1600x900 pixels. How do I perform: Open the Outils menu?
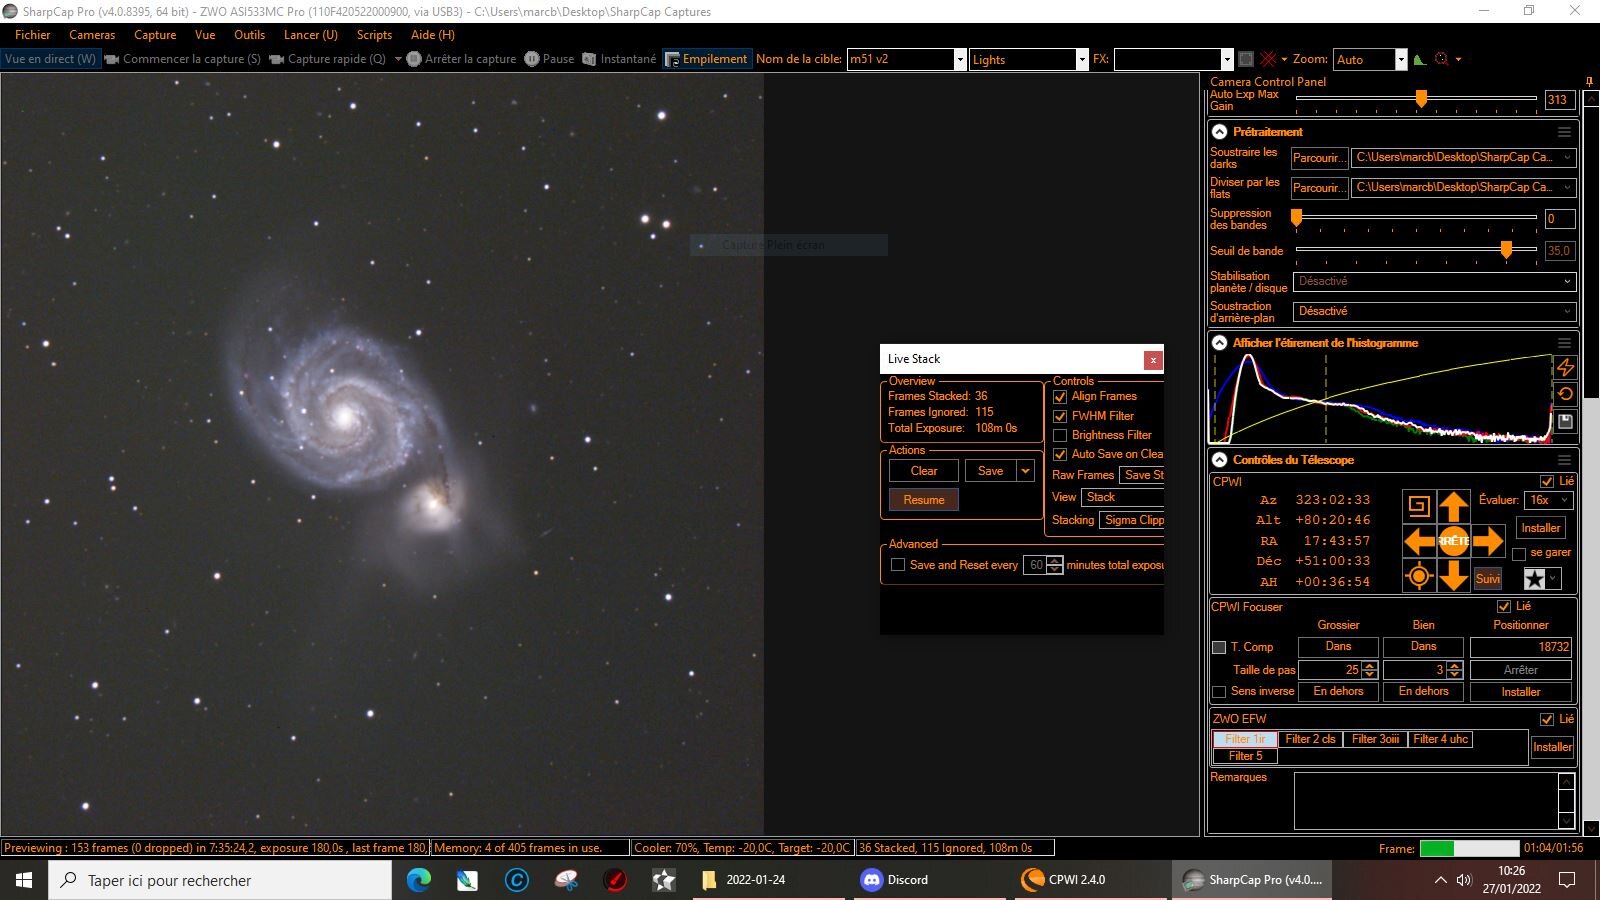coord(249,34)
